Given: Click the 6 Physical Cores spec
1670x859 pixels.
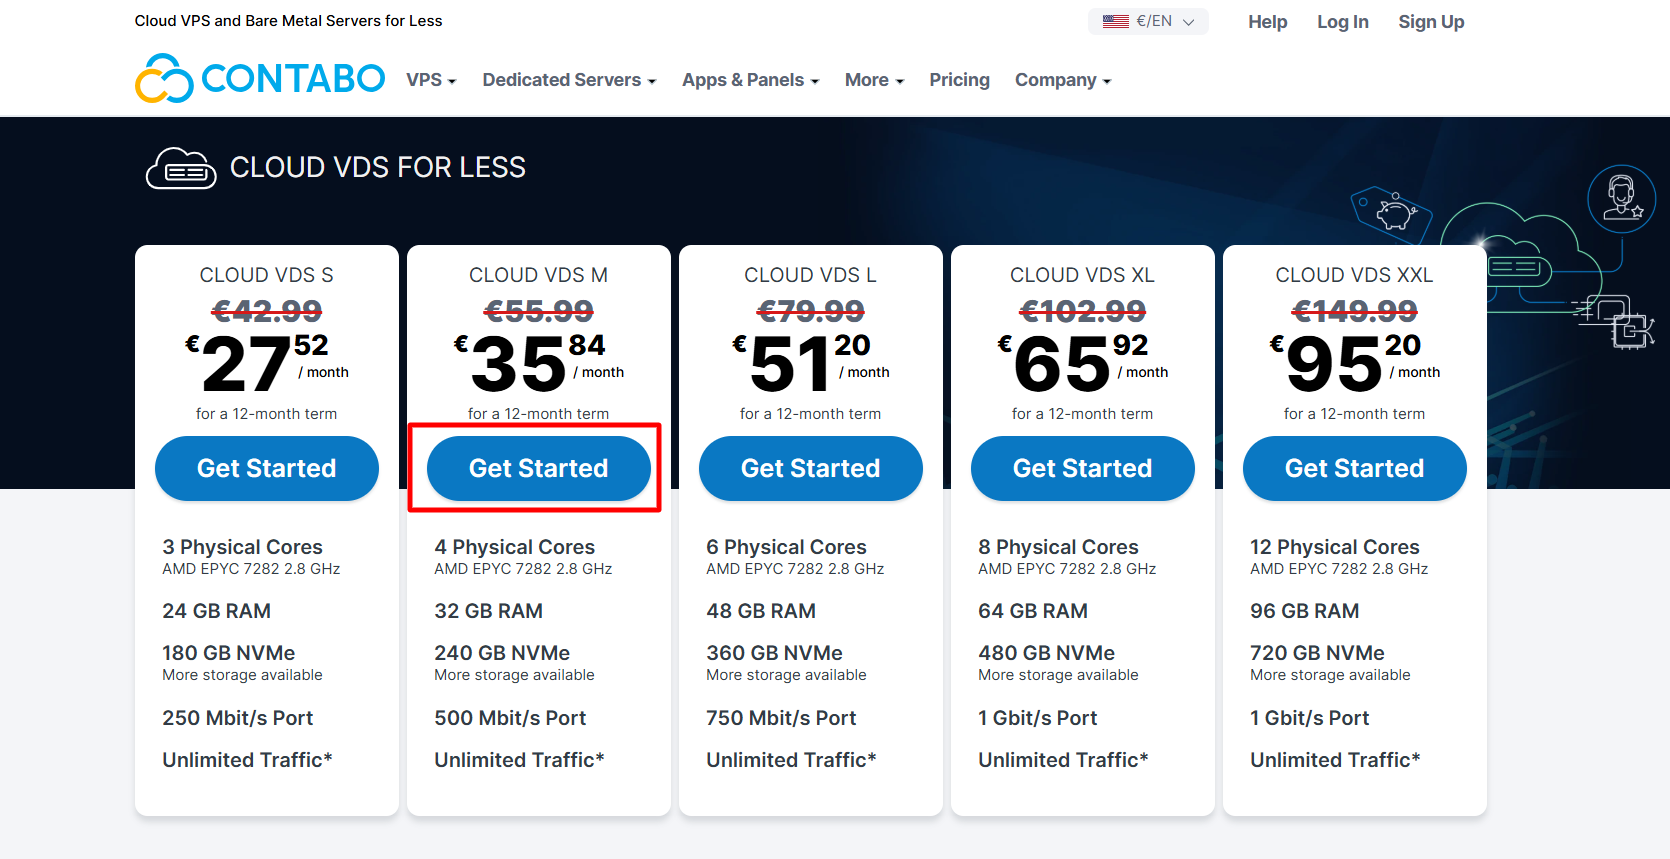Looking at the screenshot, I should (x=787, y=547).
